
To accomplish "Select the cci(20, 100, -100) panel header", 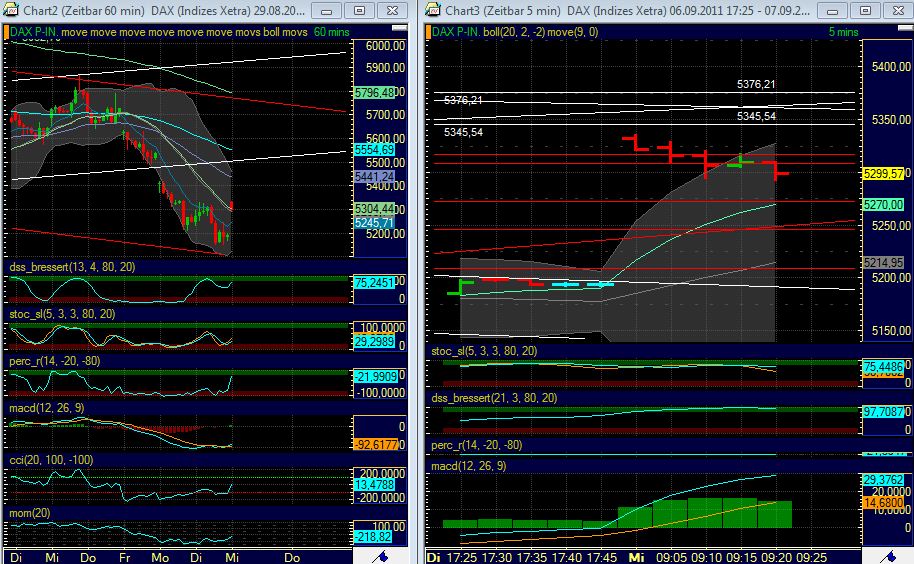I will [55, 460].
